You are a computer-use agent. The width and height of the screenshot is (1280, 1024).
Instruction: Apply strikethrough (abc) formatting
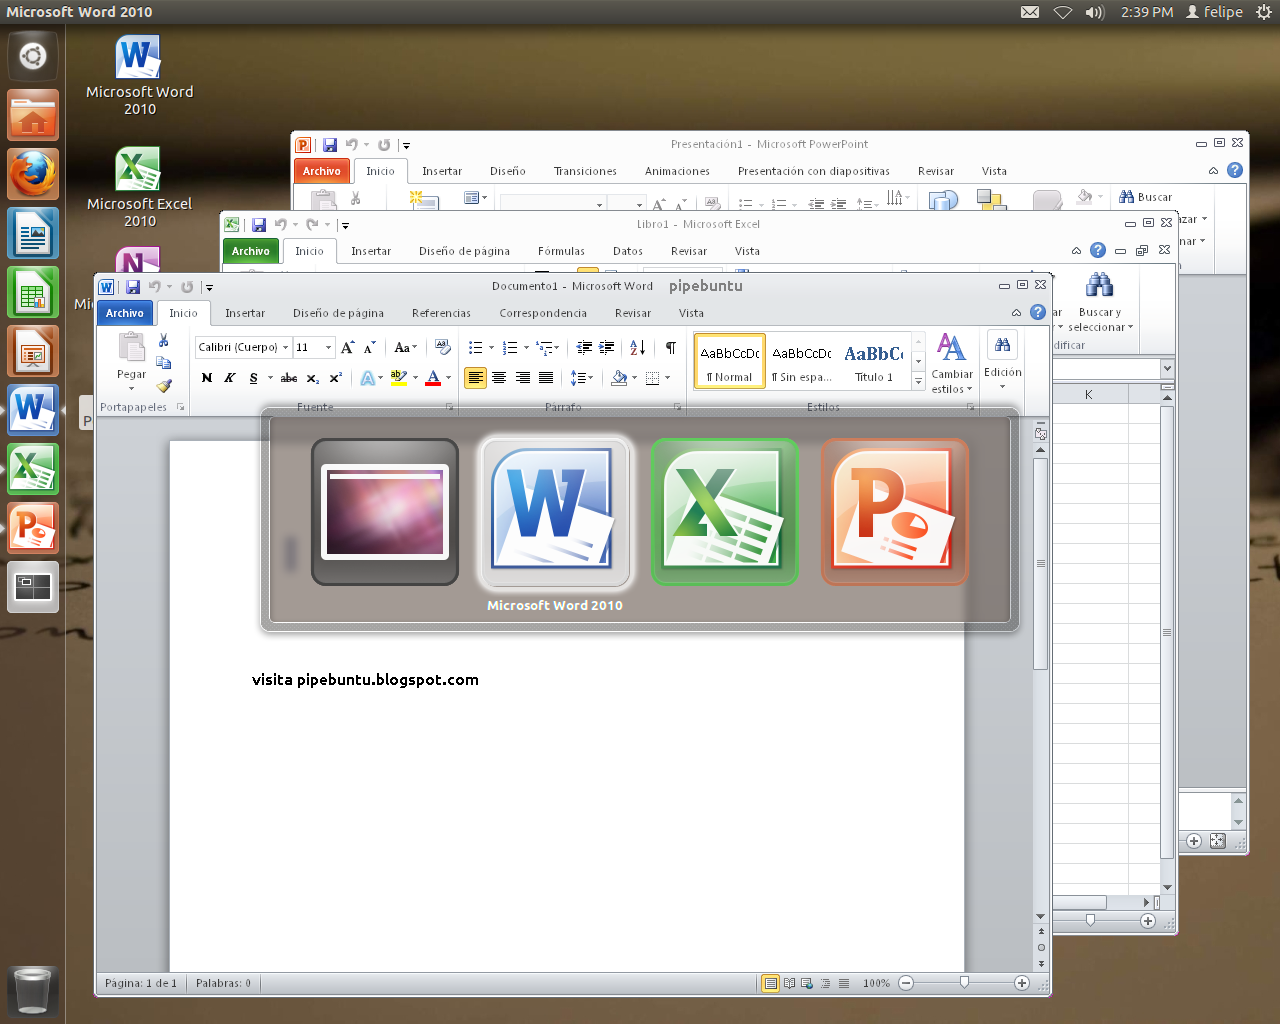tap(289, 378)
